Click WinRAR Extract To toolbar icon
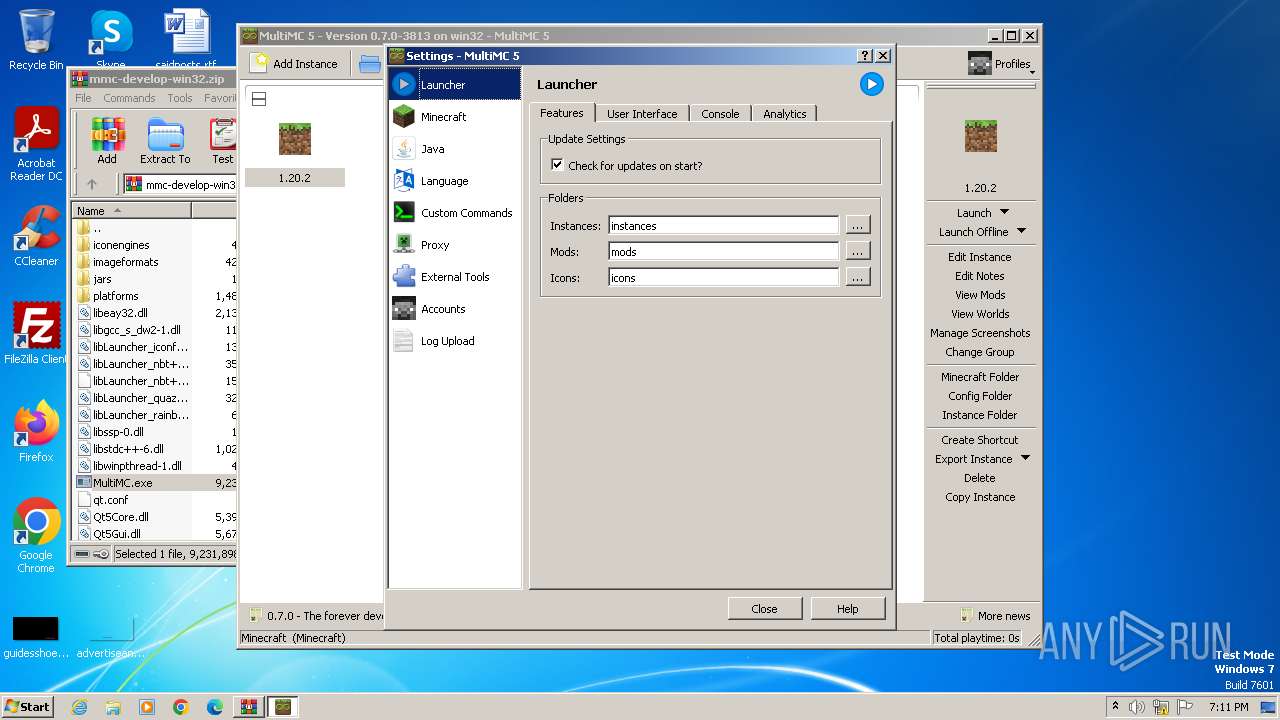Image resolution: width=1280 pixels, height=720 pixels. tap(165, 140)
